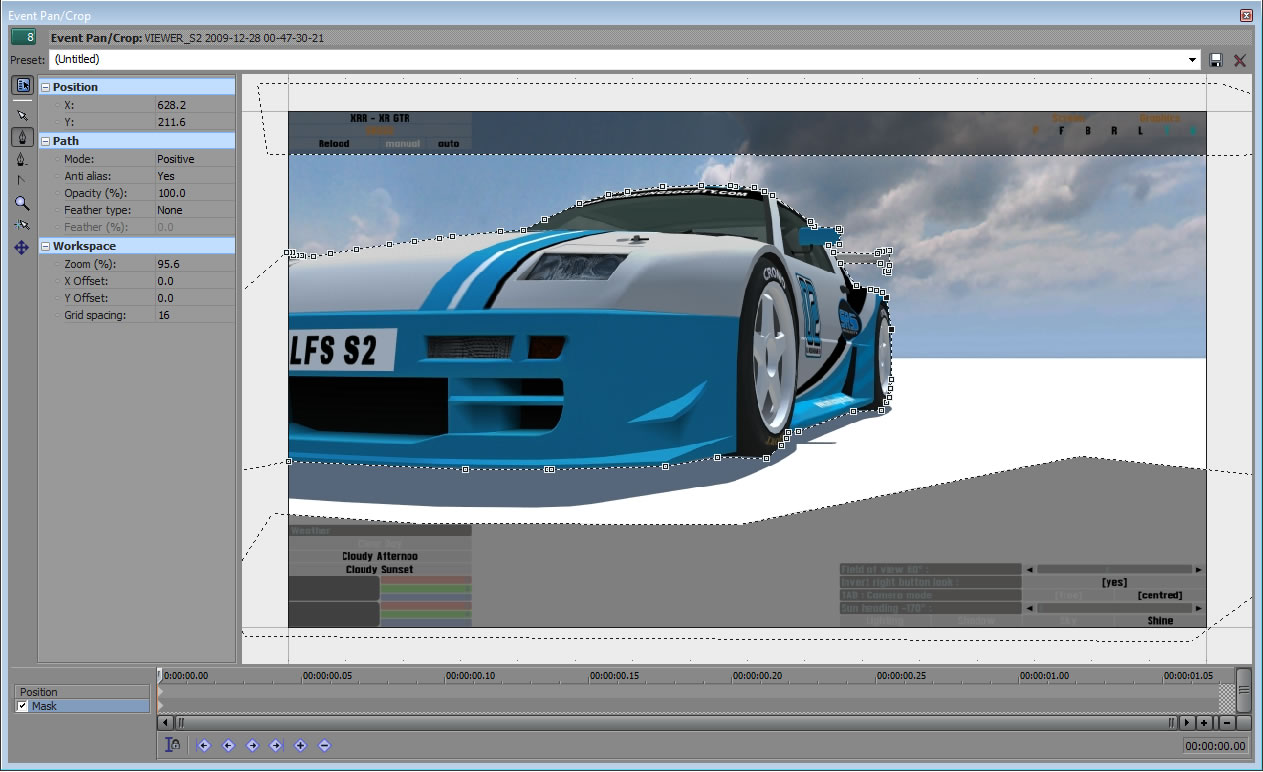Screen dimensions: 1263x772
Task: Zoom out the keyframe timeline with minus
Action: pyautogui.click(x=1227, y=722)
